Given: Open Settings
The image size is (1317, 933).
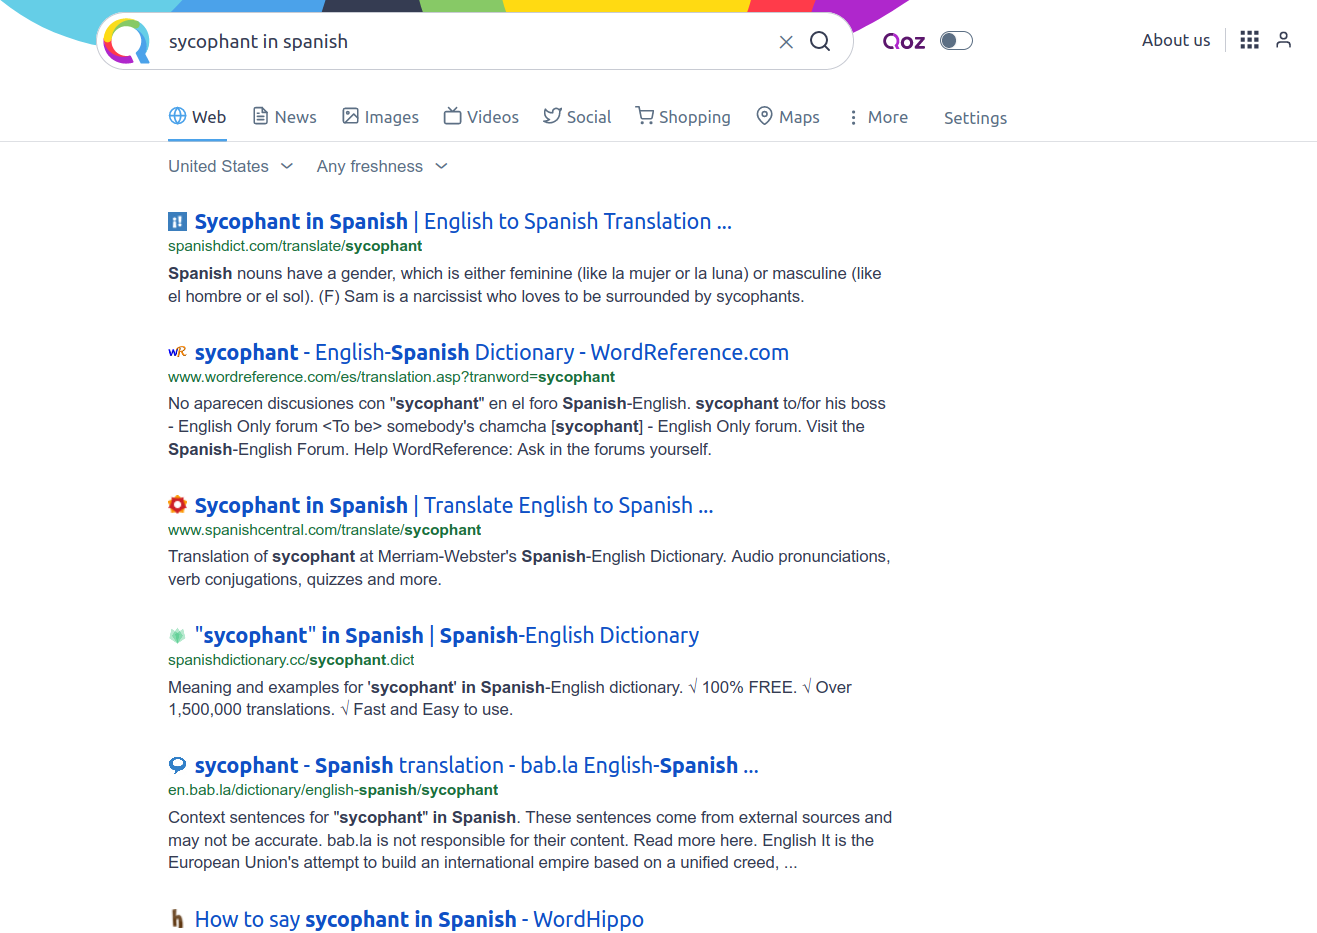Looking at the screenshot, I should pyautogui.click(x=975, y=118).
